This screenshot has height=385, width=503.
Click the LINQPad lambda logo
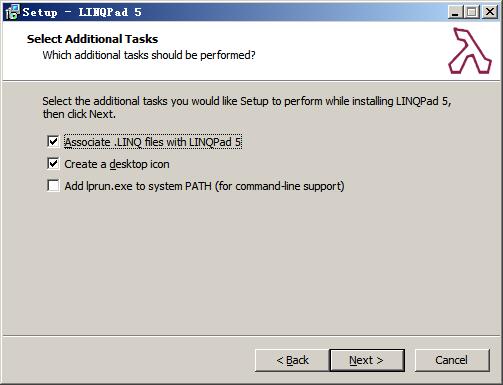(470, 51)
